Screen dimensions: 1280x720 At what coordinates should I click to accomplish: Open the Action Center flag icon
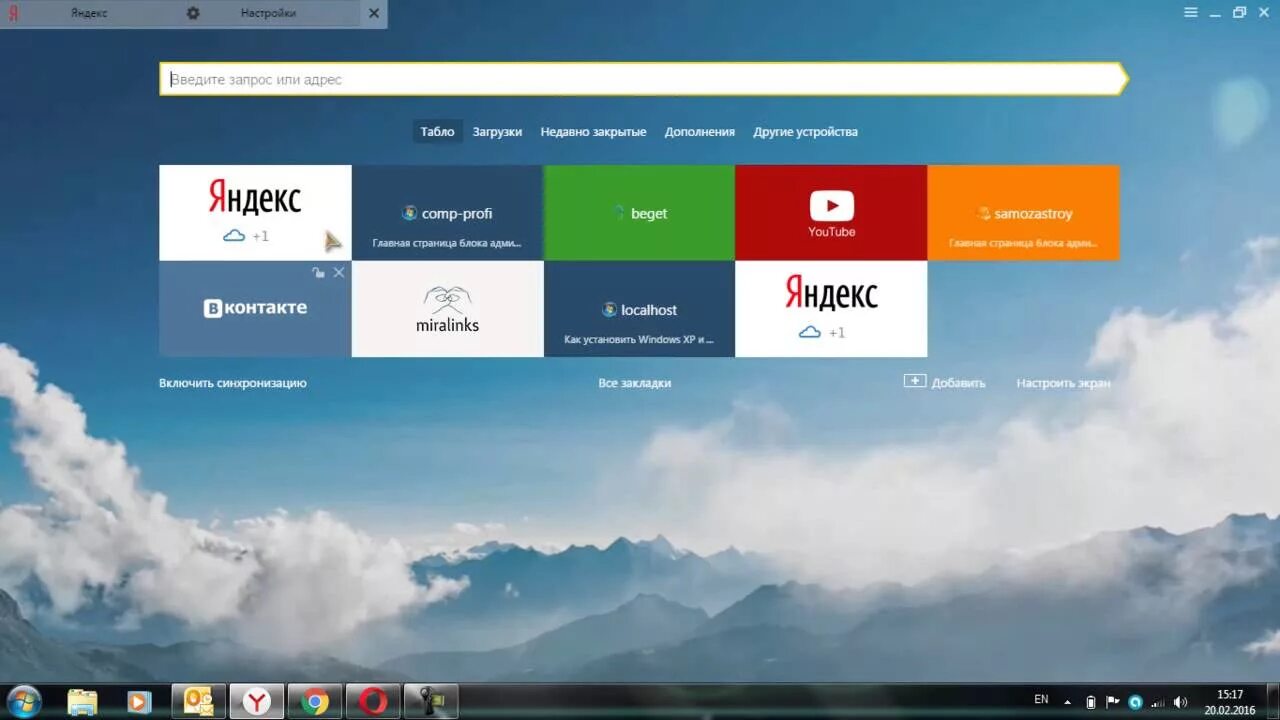click(1113, 702)
